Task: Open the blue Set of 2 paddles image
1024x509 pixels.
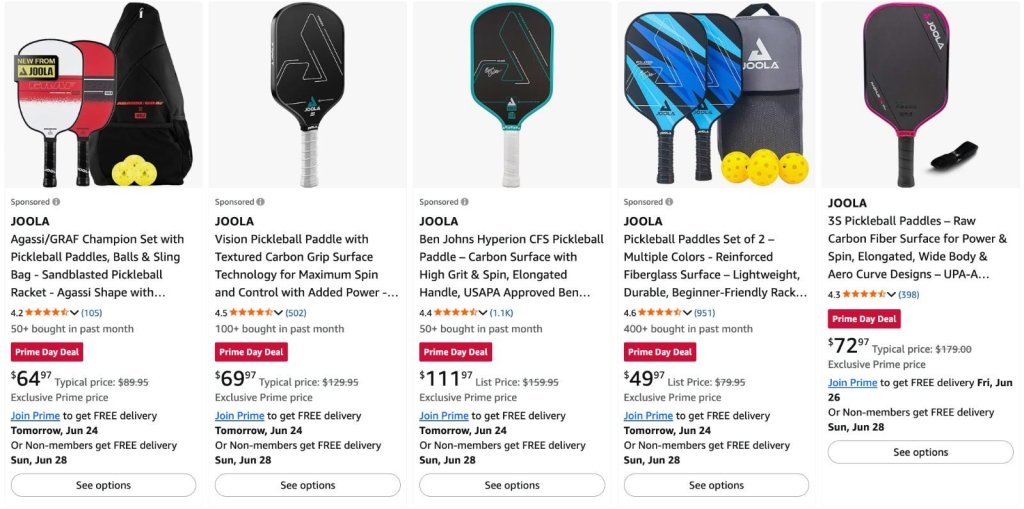Action: (716, 95)
